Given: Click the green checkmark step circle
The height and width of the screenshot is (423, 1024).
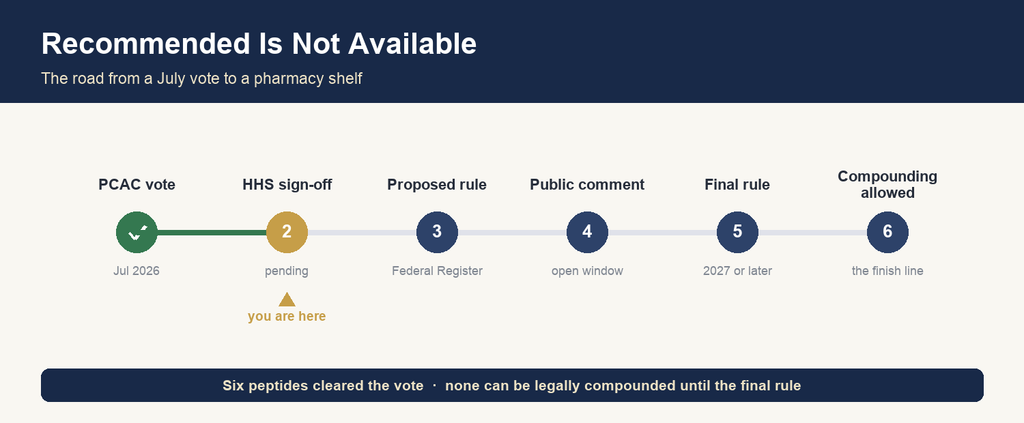Looking at the screenshot, I should [136, 232].
